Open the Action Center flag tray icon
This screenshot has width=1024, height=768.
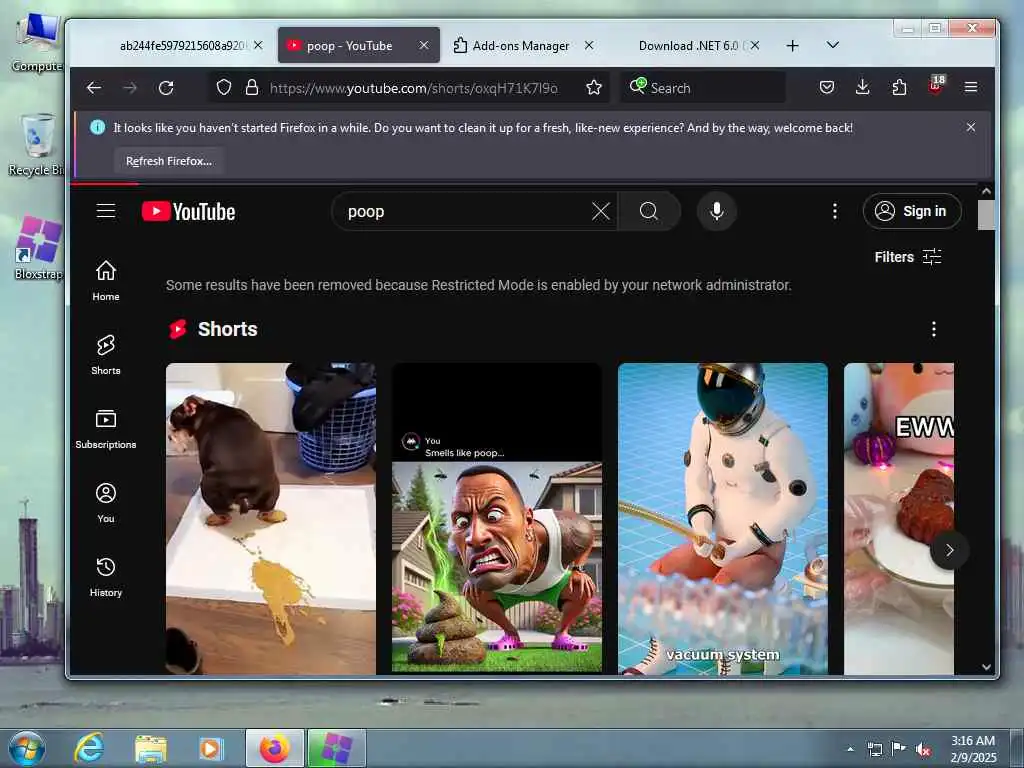pos(899,748)
